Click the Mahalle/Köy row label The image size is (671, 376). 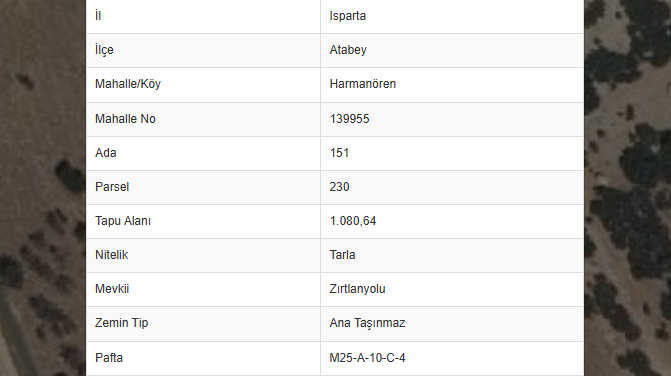pos(128,84)
